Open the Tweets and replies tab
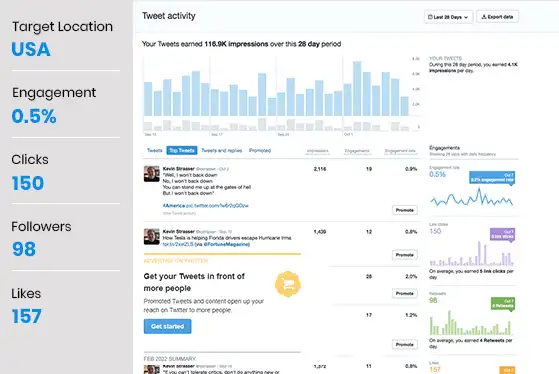 [222, 150]
